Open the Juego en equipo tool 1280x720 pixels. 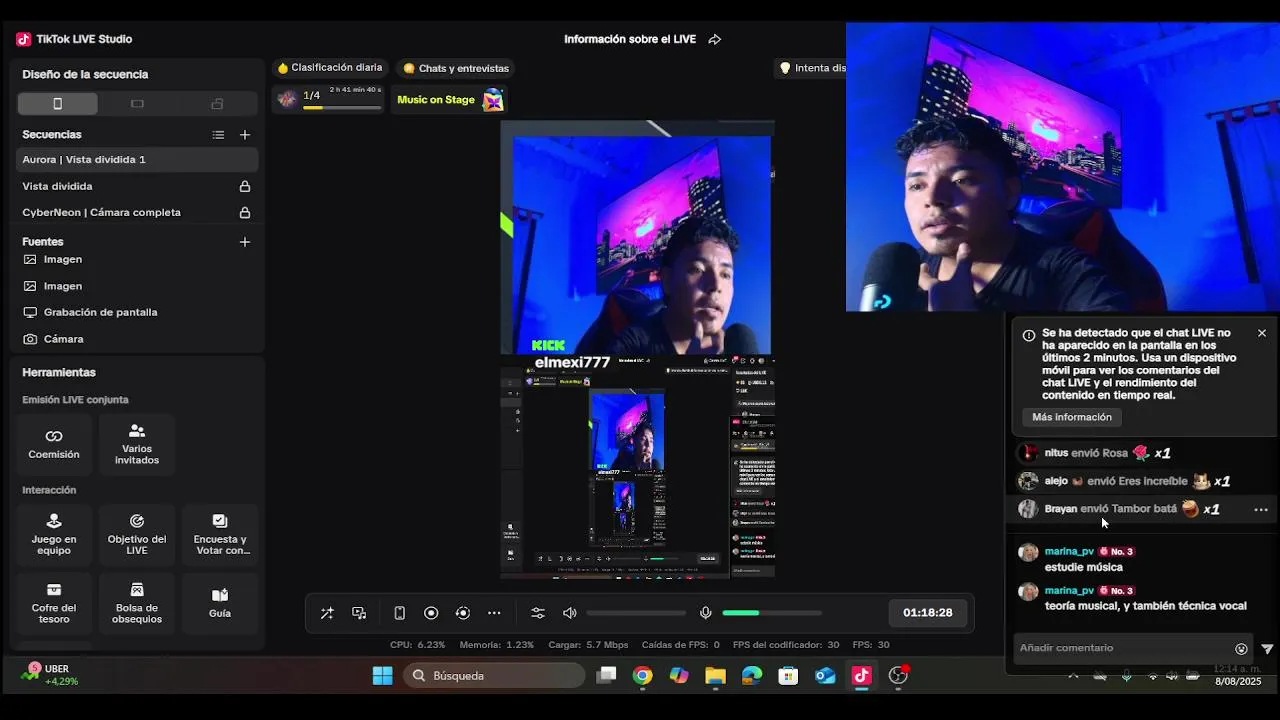(x=54, y=535)
